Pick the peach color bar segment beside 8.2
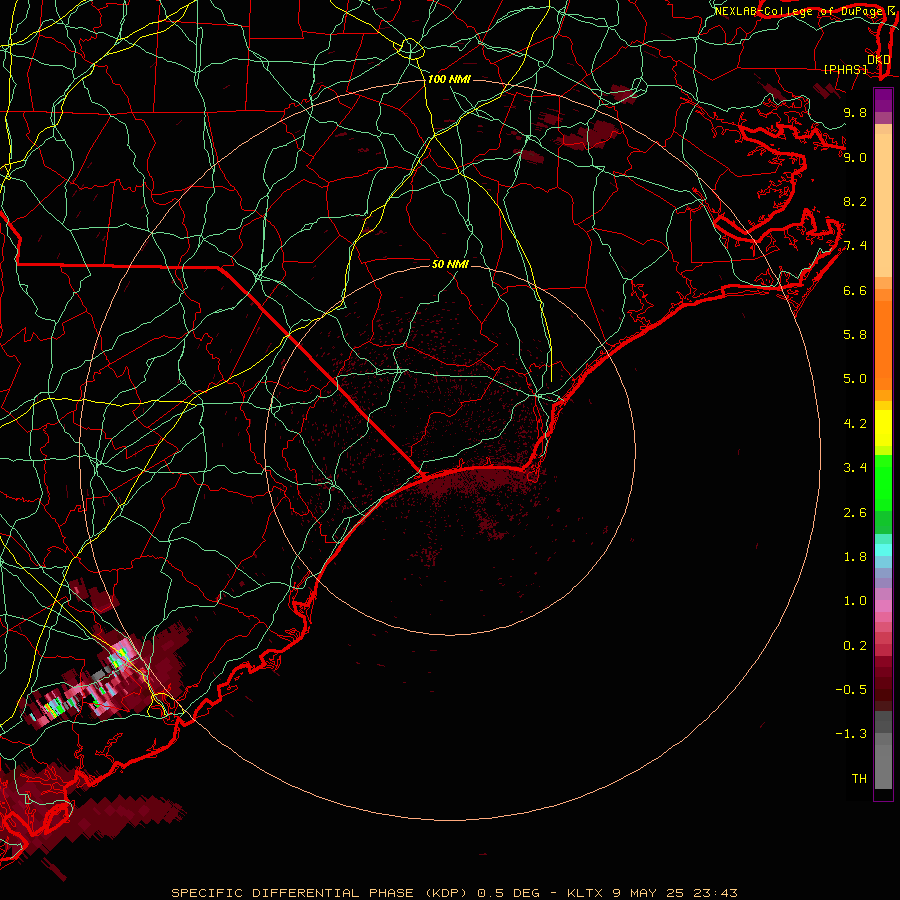This screenshot has height=900, width=900. 883,205
